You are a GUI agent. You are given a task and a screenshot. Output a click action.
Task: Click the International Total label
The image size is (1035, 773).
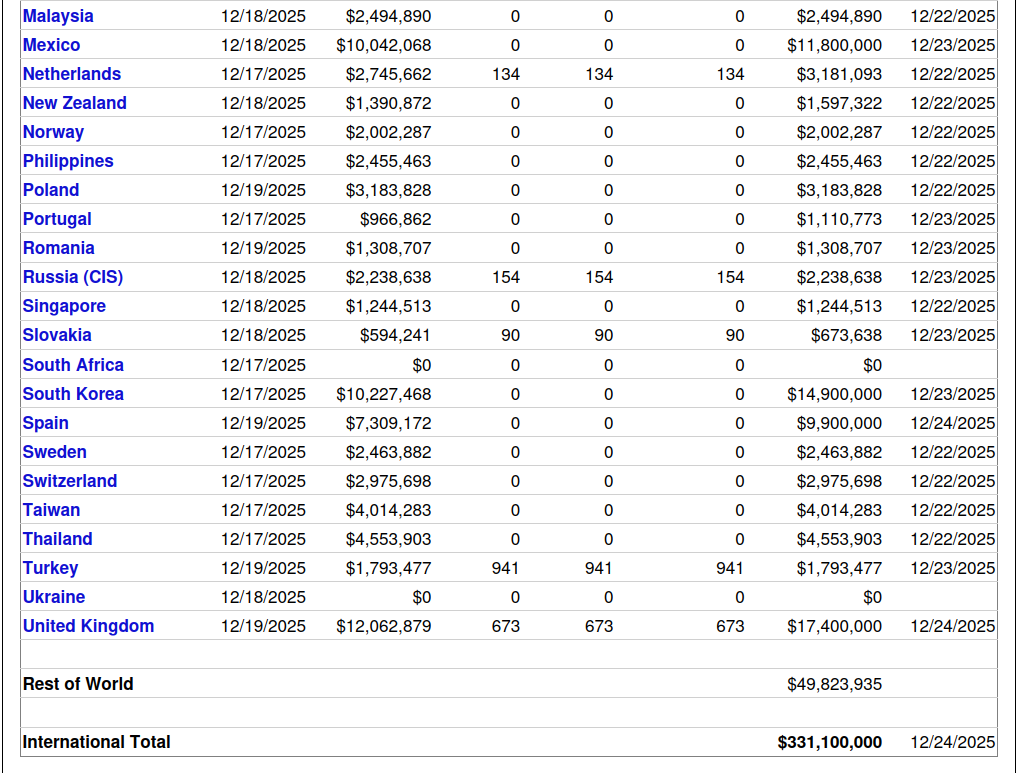point(96,743)
